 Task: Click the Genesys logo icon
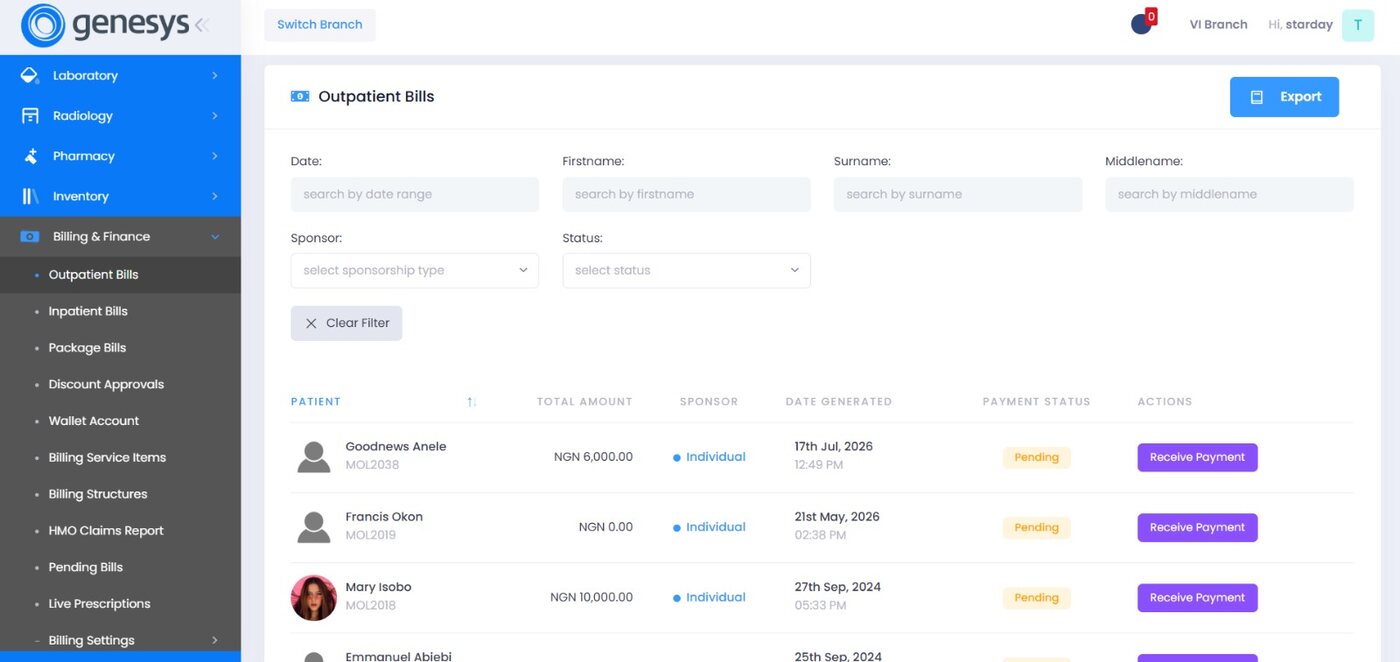coord(43,26)
